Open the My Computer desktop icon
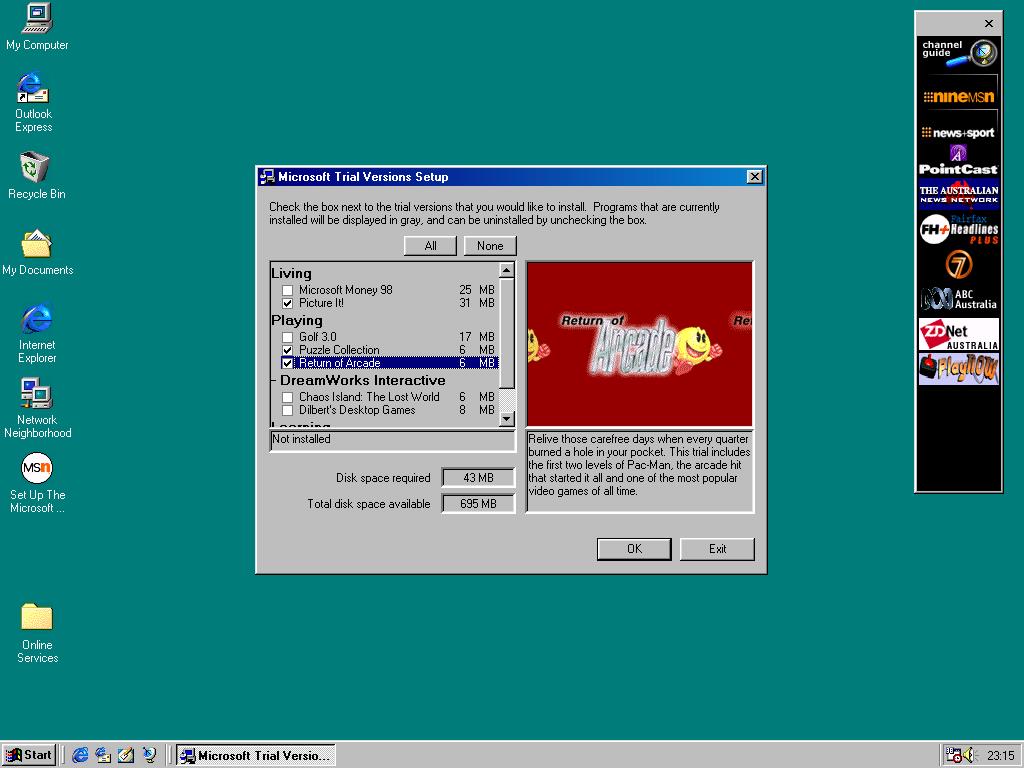This screenshot has height=768, width=1024. tap(37, 27)
